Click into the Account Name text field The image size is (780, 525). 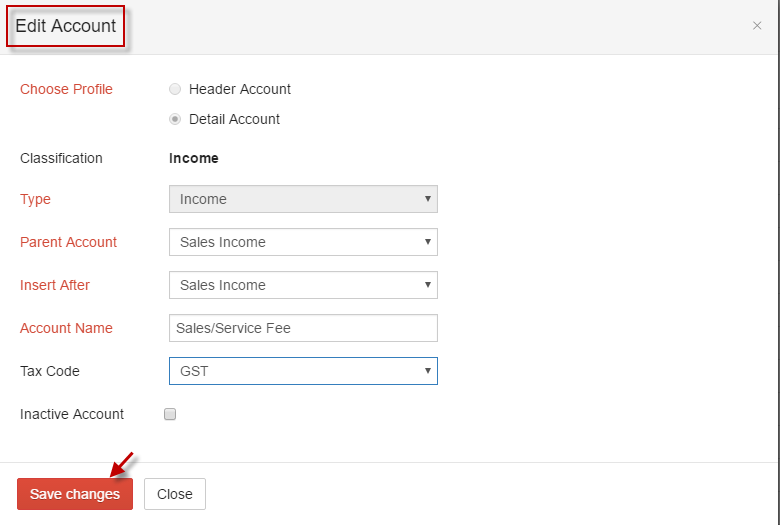click(x=303, y=328)
